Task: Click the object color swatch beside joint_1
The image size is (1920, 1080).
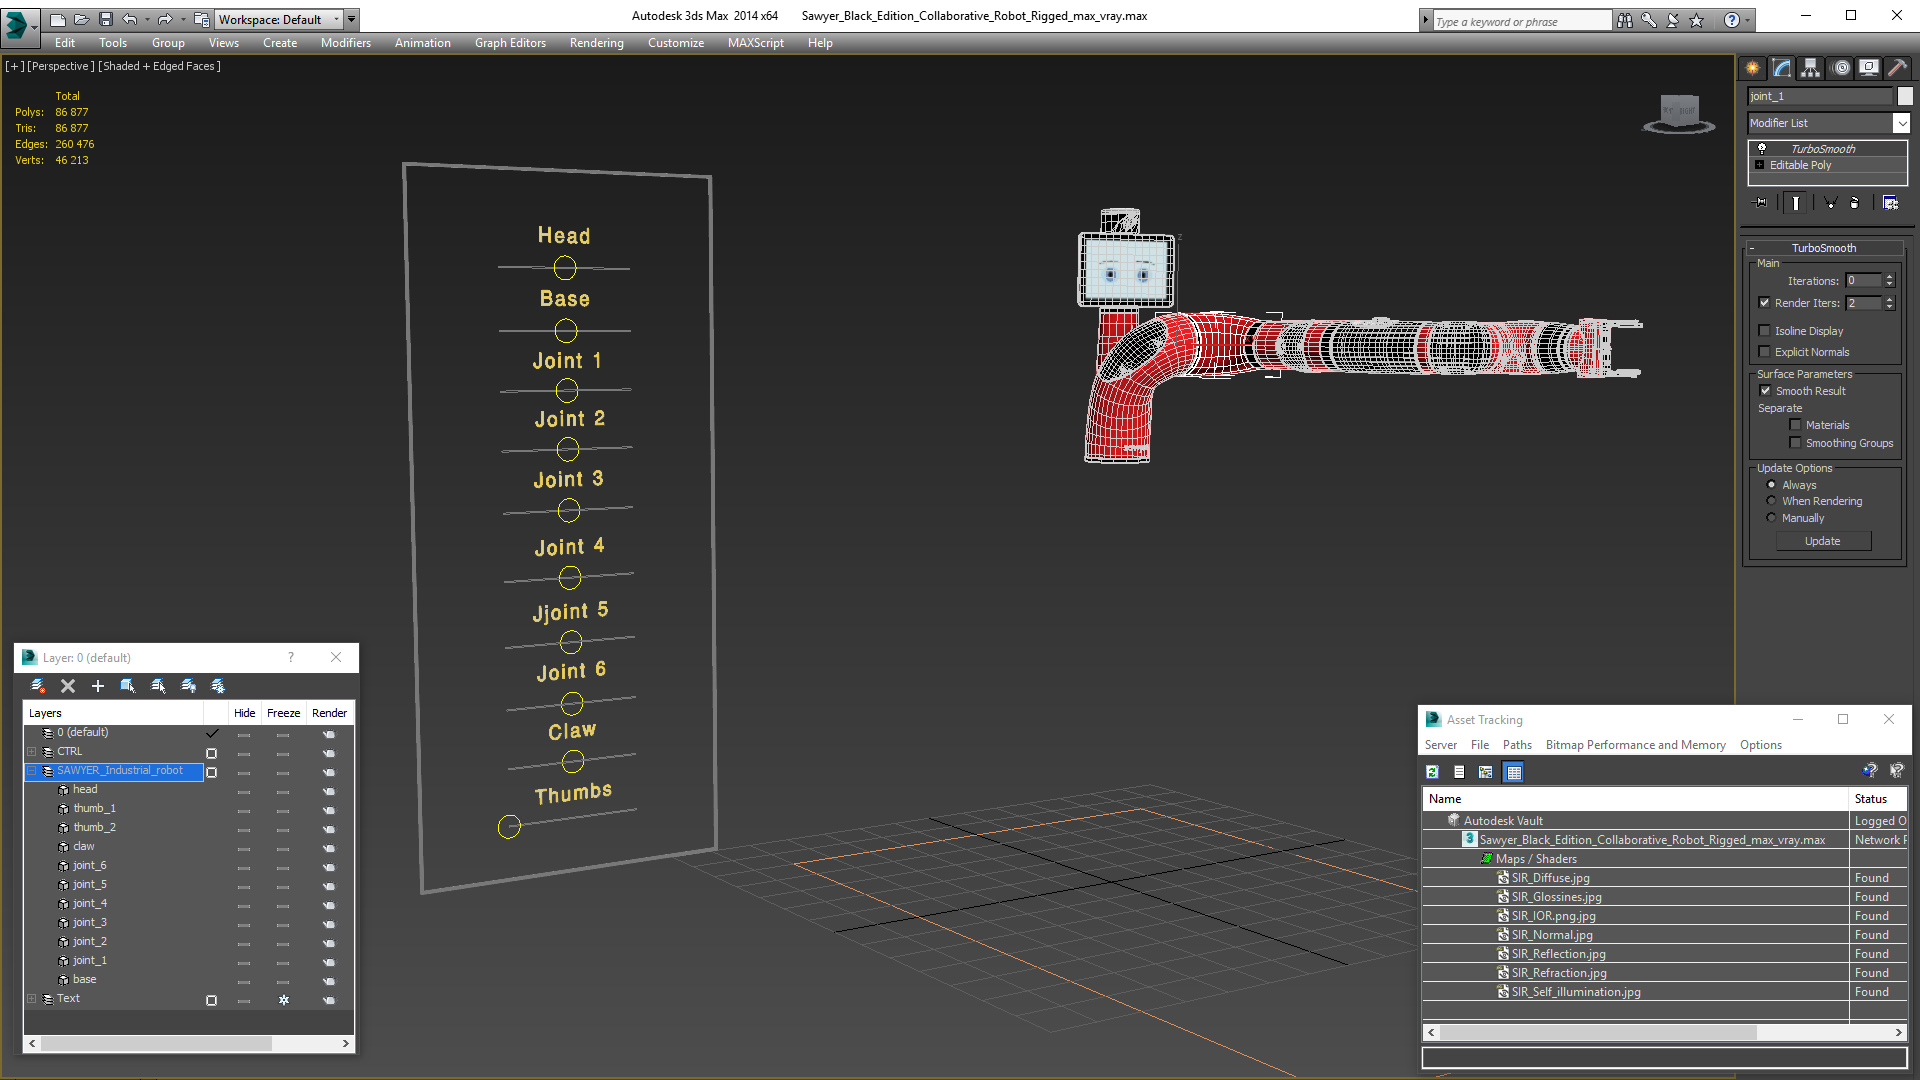Action: coord(1905,96)
